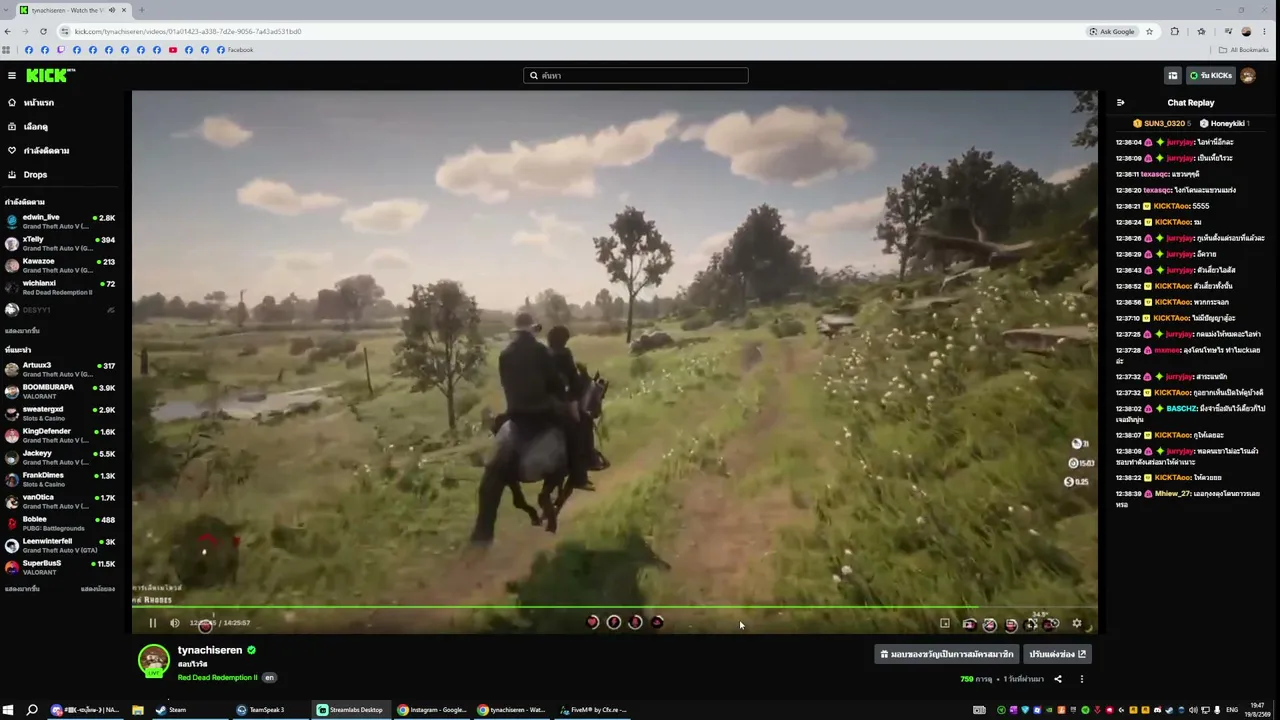Collapse the Chat Replay panel
The image size is (1280, 720).
tap(1121, 102)
